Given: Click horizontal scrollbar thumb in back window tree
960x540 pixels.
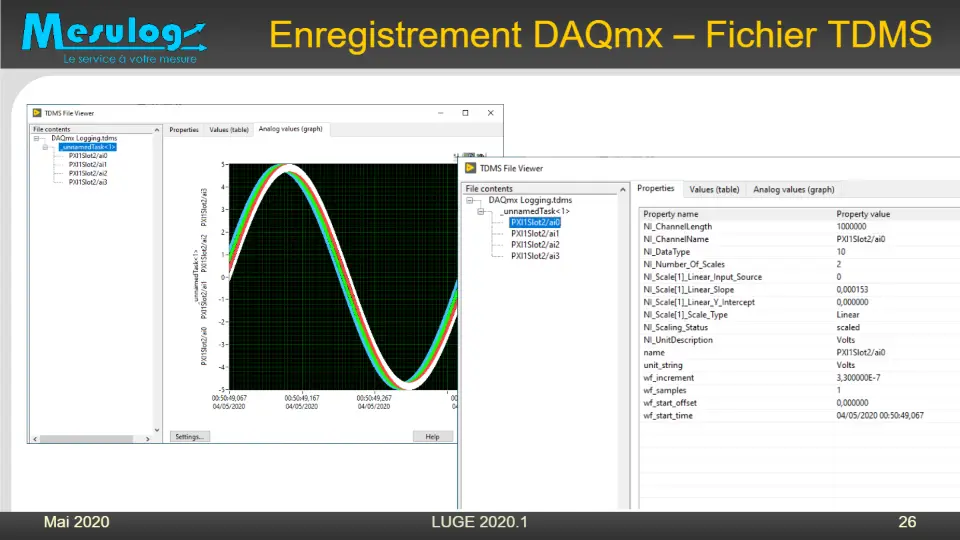Looking at the screenshot, I should (86, 439).
